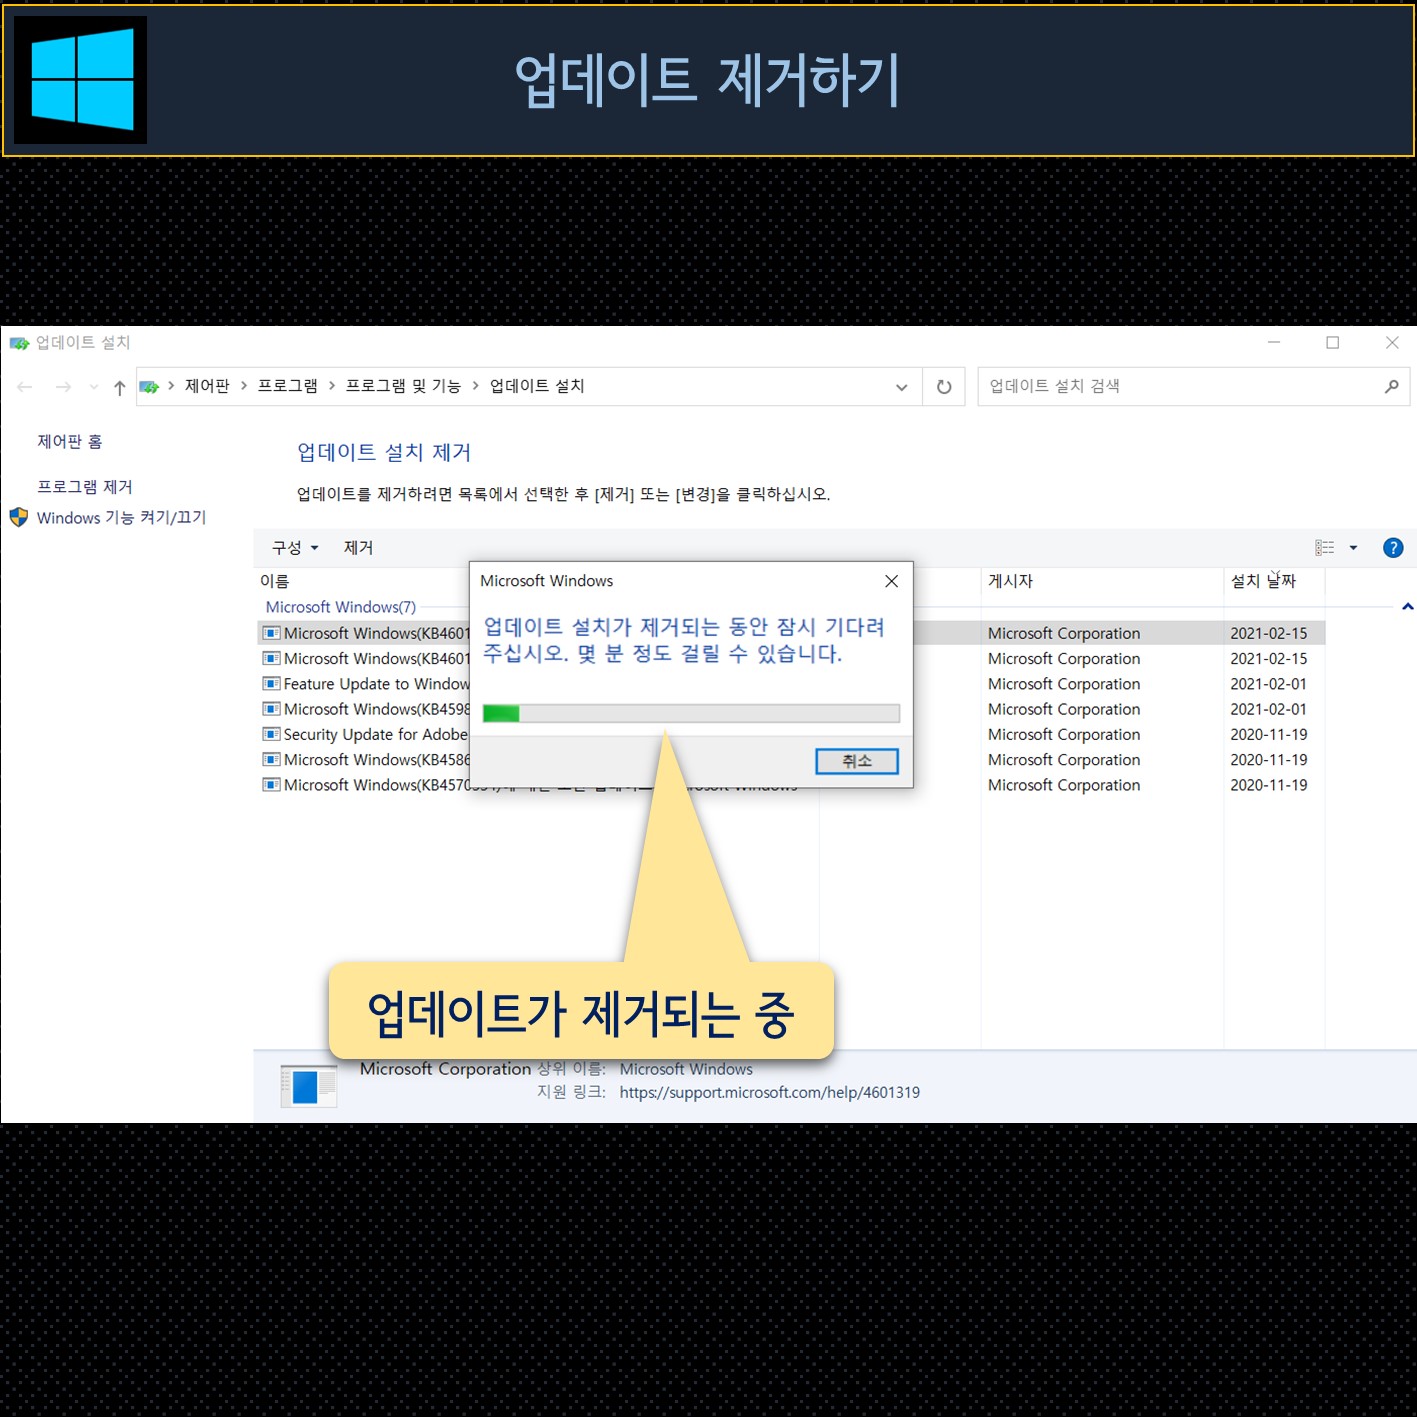The image size is (1417, 1417).
Task: Expand the address bar history dropdown
Action: coord(901,387)
